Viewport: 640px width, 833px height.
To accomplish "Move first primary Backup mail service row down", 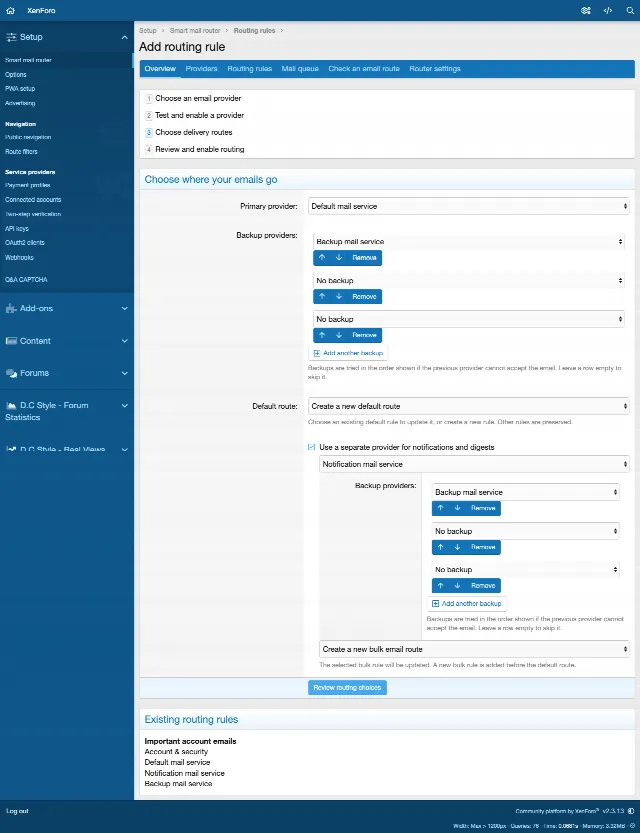I will pyautogui.click(x=339, y=258).
